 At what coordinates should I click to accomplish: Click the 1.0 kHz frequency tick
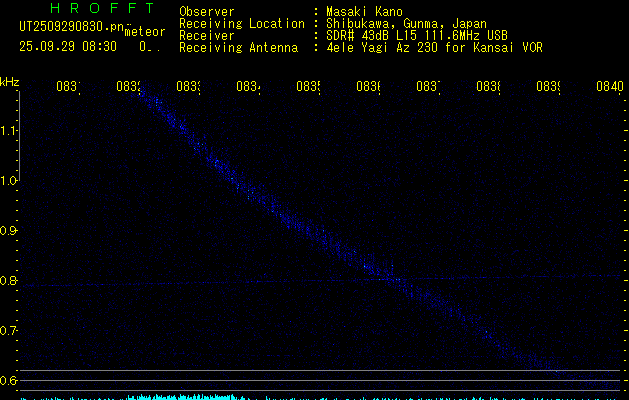(9, 181)
